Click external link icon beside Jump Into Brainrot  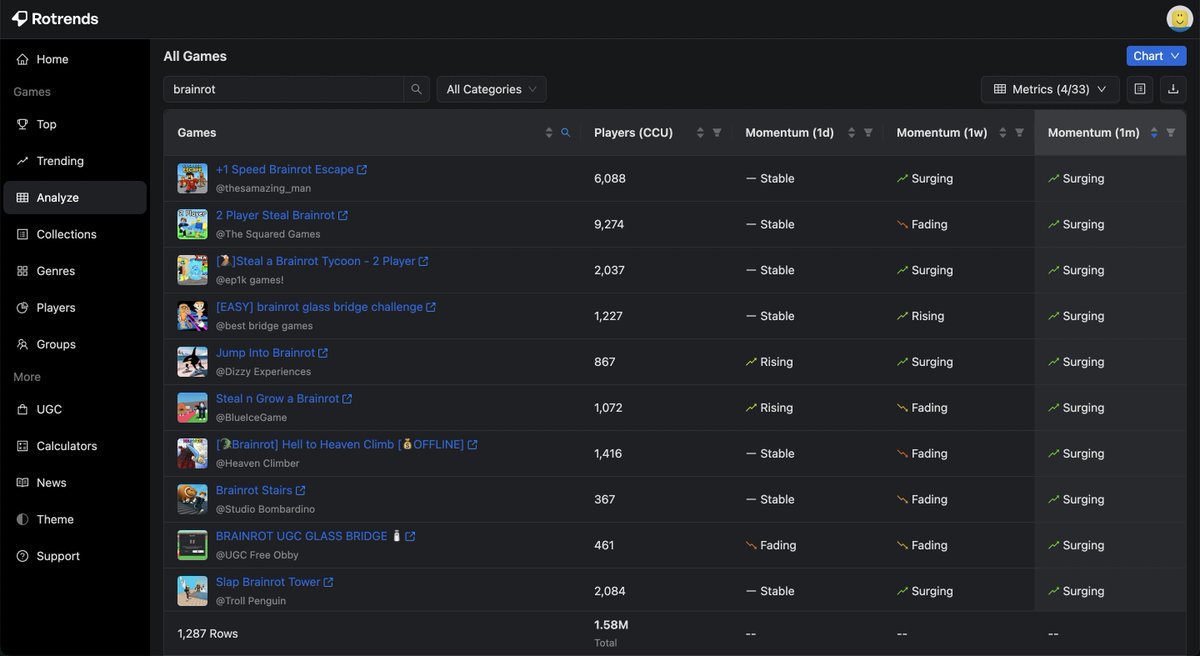[x=323, y=353]
